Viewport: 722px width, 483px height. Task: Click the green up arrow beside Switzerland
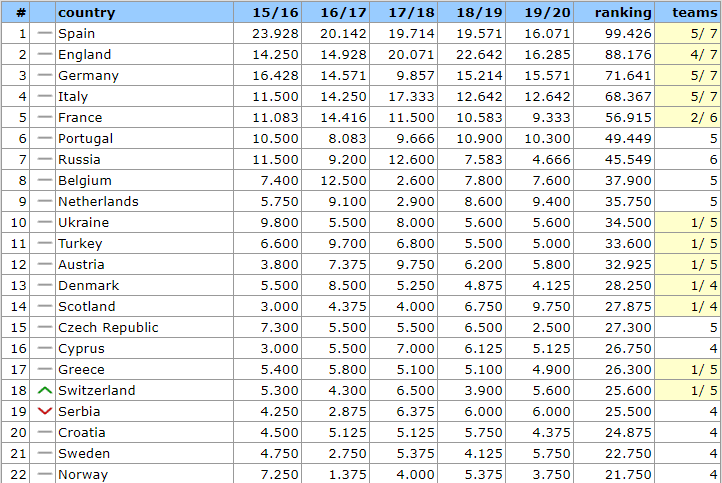click(44, 391)
